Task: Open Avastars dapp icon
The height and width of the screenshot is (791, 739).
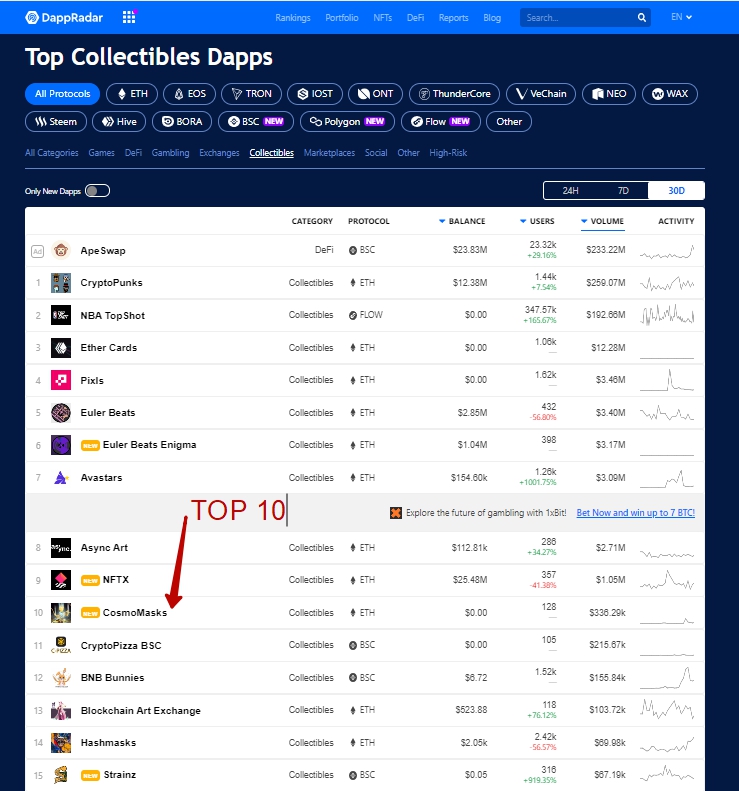Action: (61, 477)
